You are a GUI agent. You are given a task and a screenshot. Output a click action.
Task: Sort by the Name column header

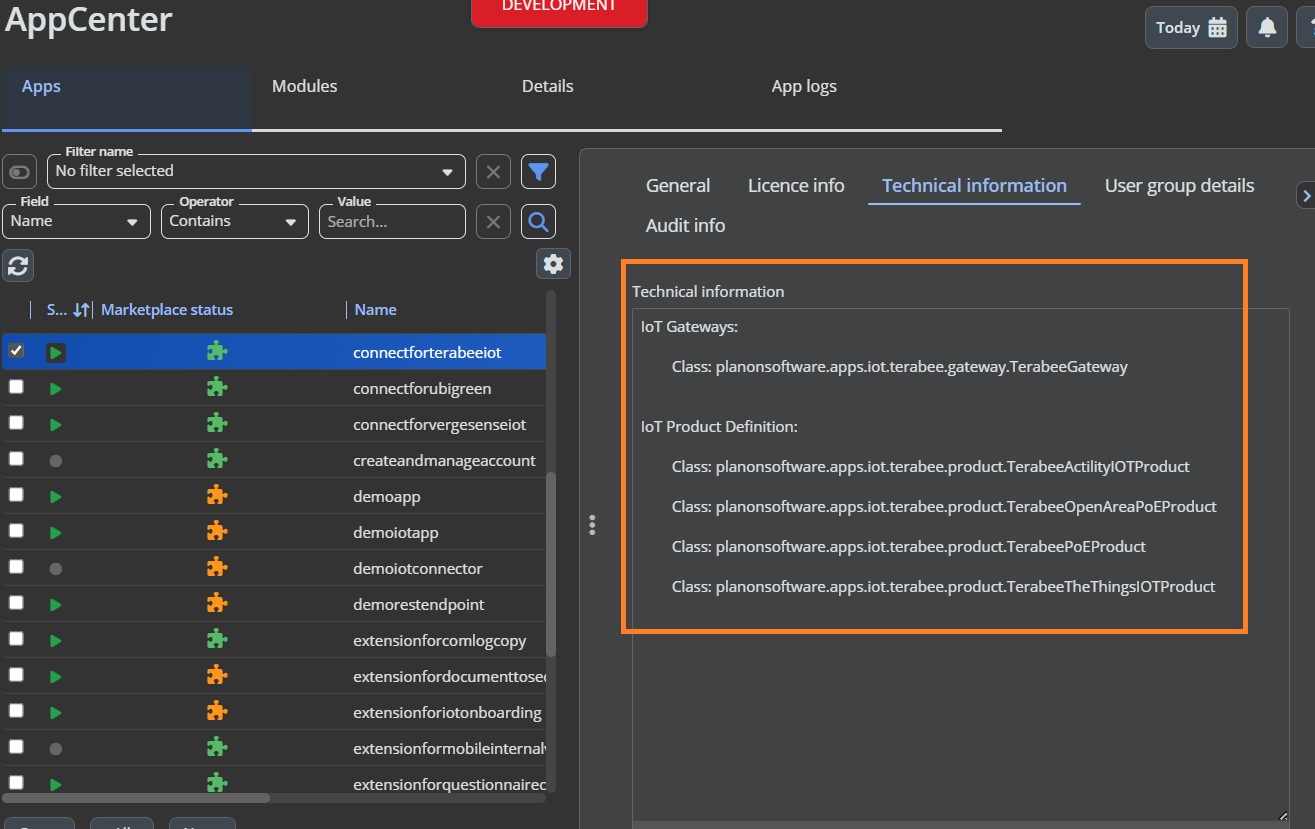[376, 310]
